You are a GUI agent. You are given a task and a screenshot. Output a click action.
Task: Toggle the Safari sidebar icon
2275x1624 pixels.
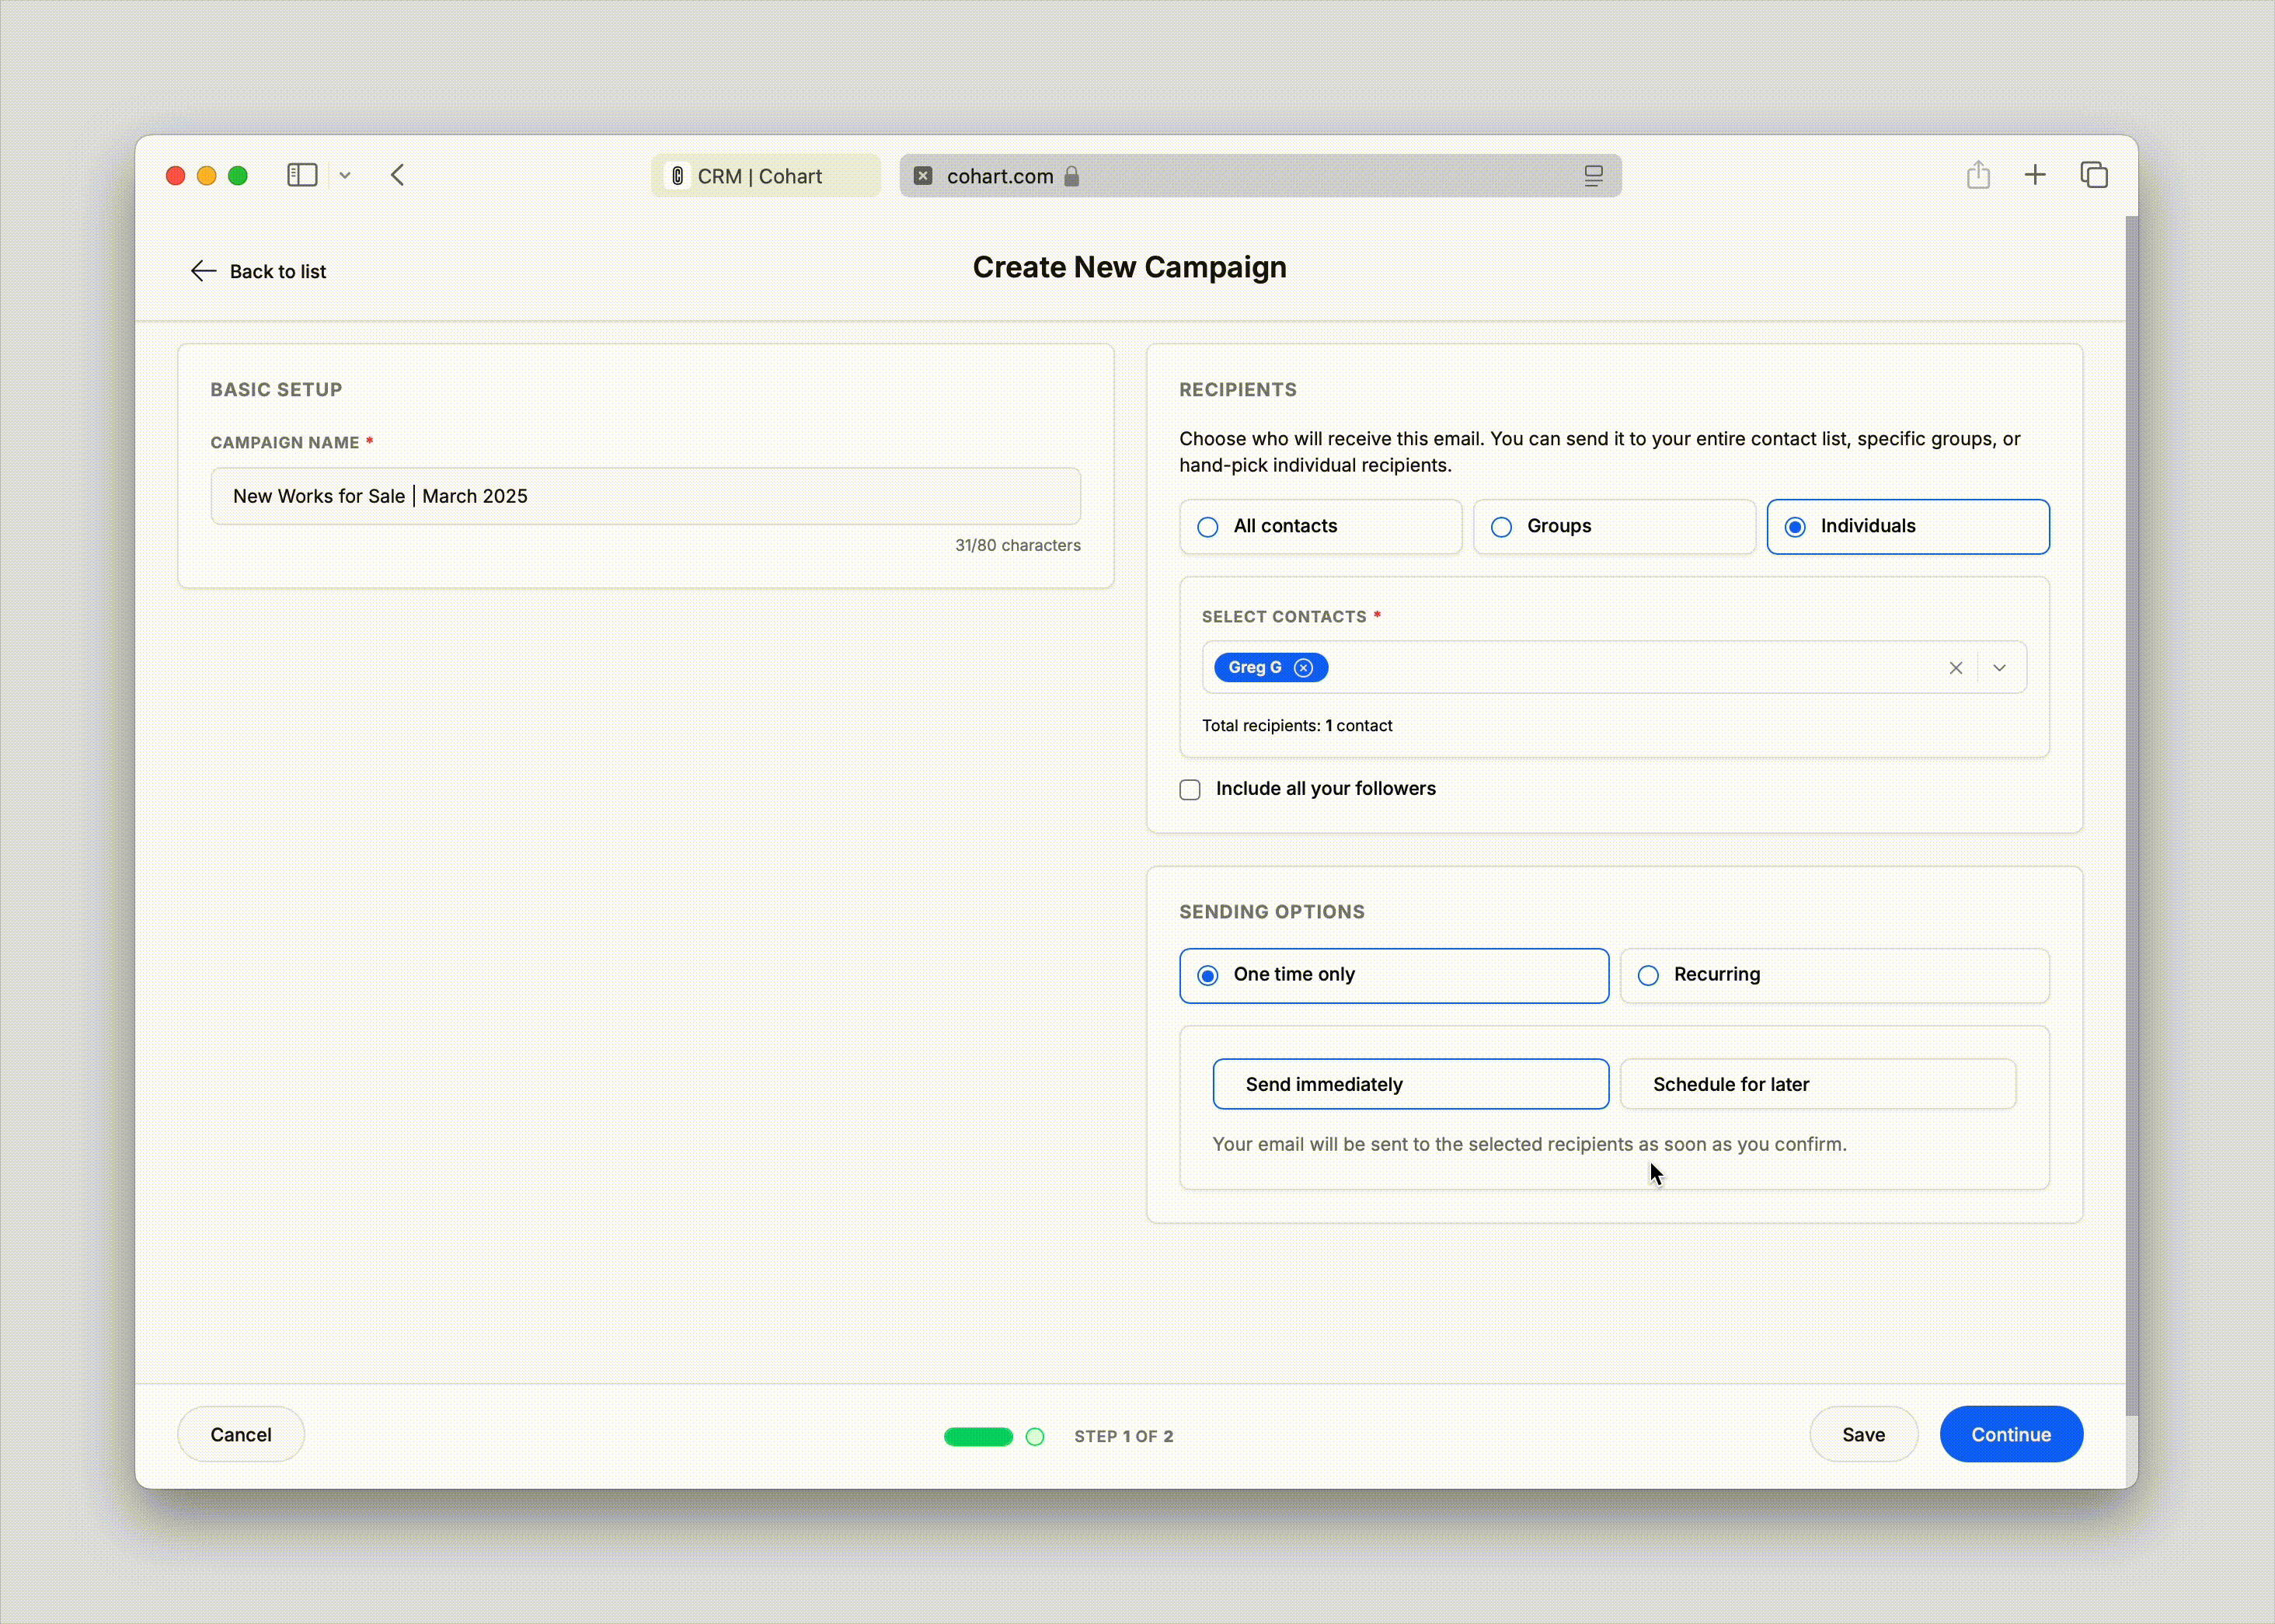click(x=302, y=176)
